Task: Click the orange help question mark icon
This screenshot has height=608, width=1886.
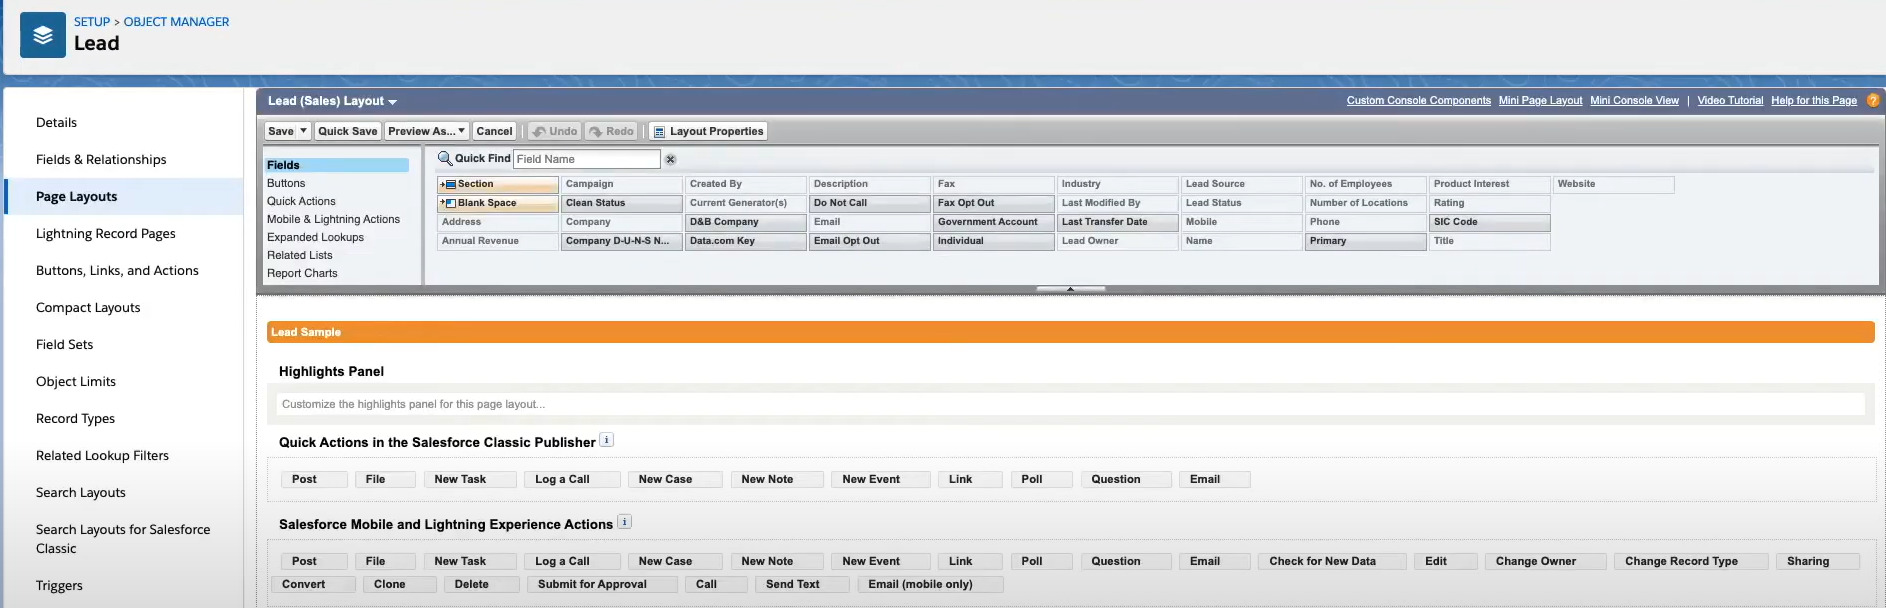Action: tap(1873, 100)
